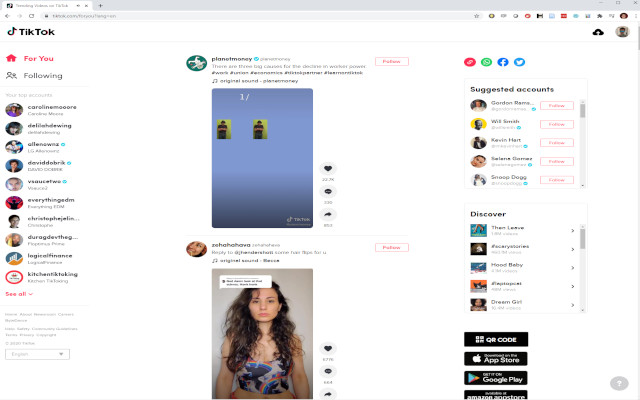Follow Snoop Dogg in suggested accounts
The image size is (640, 400).
pos(557,180)
